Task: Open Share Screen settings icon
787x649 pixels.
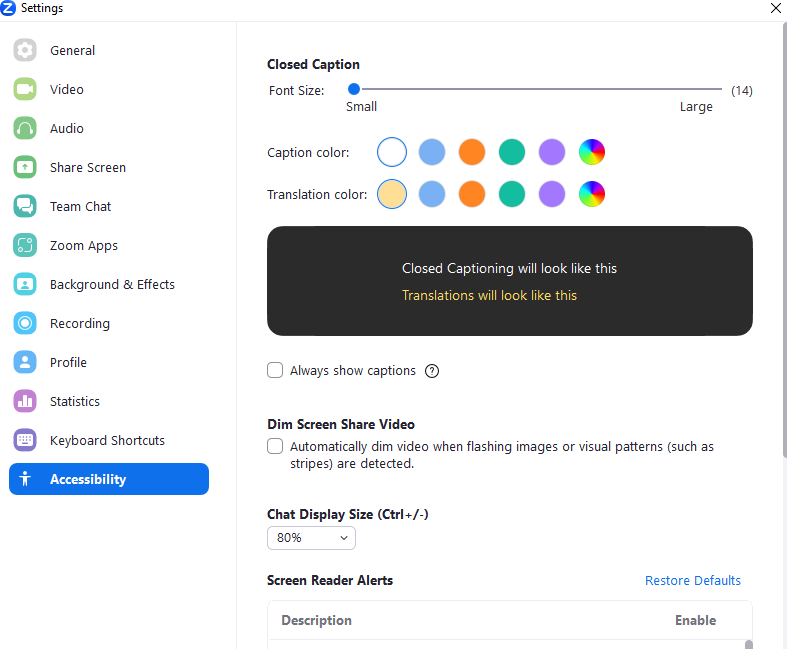Action: (25, 168)
